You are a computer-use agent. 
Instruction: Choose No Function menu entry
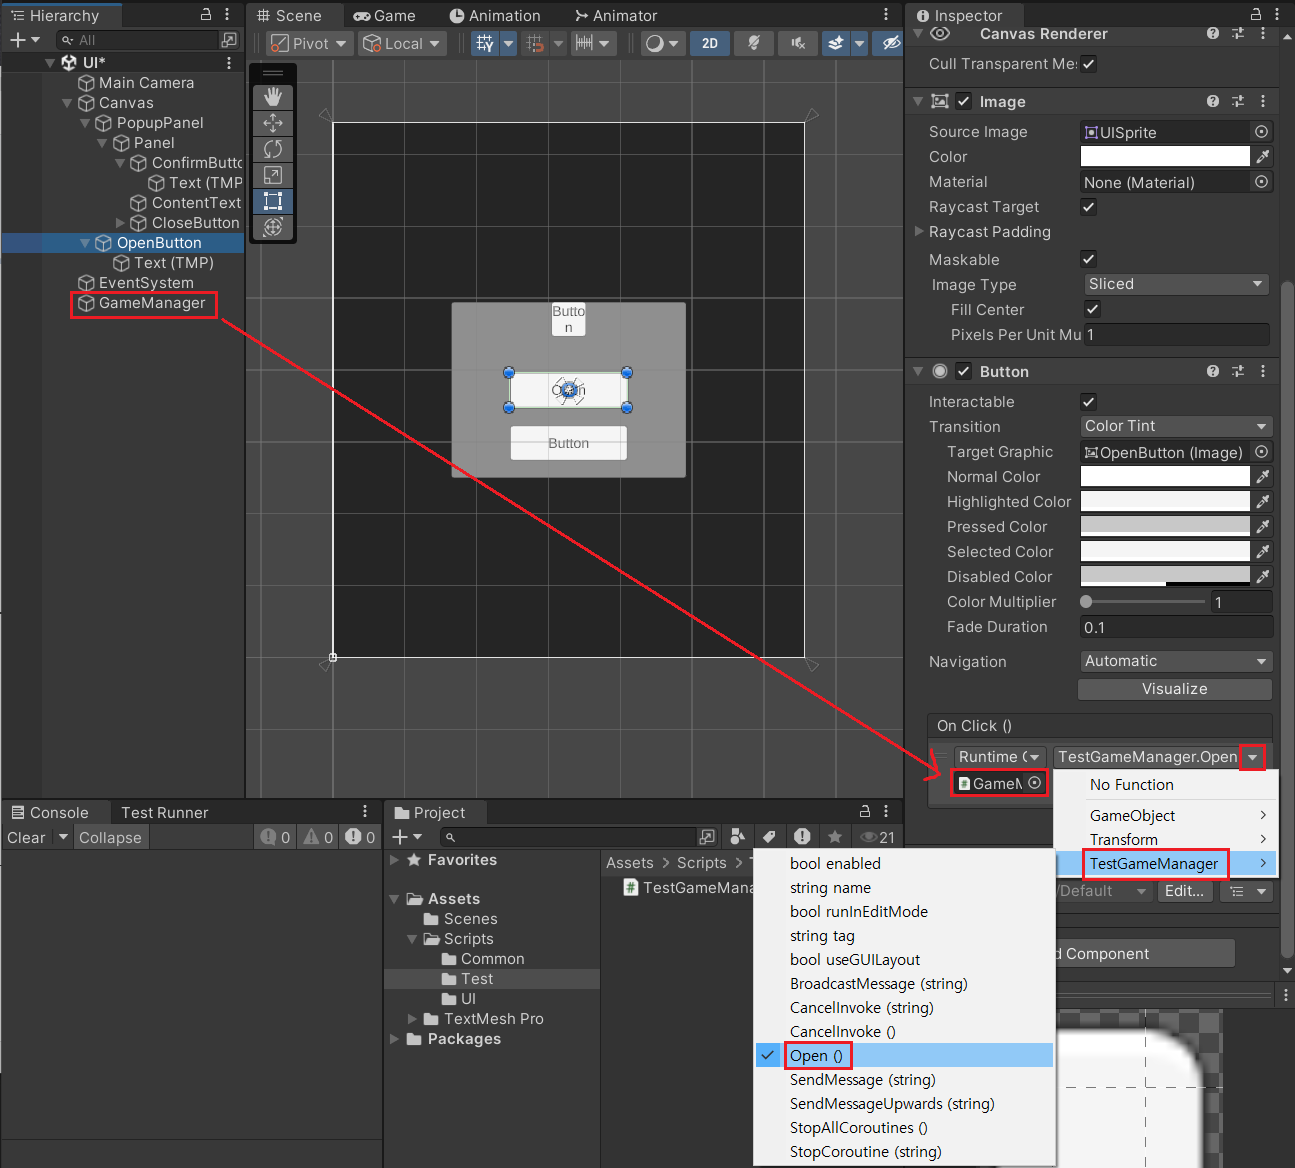[x=1132, y=785]
